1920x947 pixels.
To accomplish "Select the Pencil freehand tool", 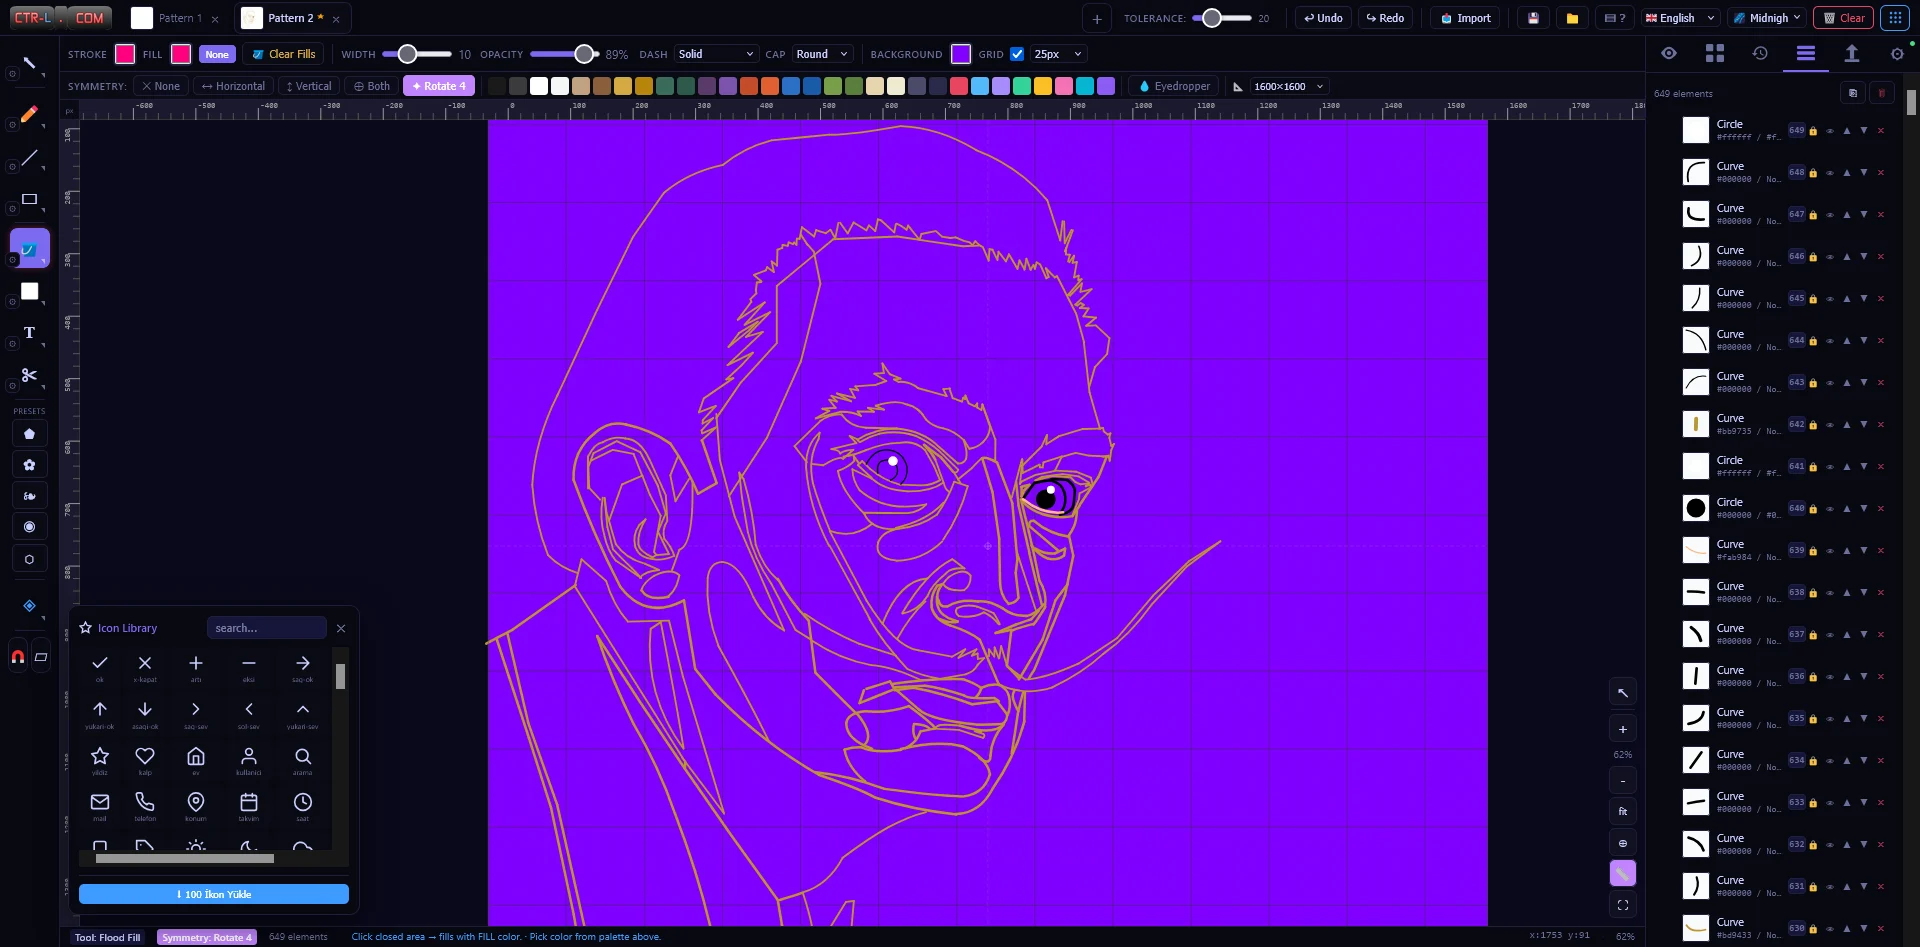I will [x=30, y=114].
